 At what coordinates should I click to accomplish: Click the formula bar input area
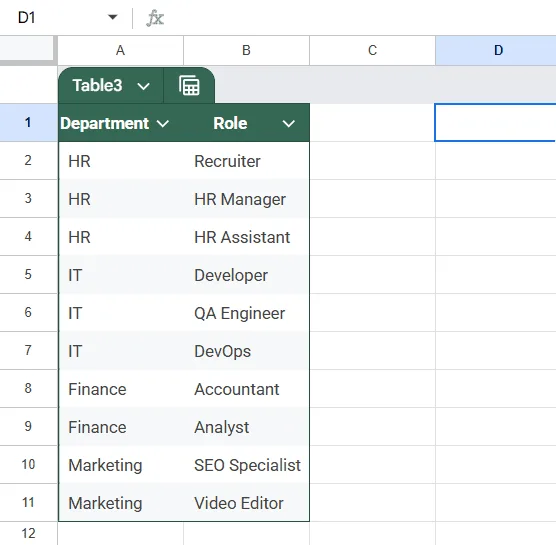pos(362,18)
